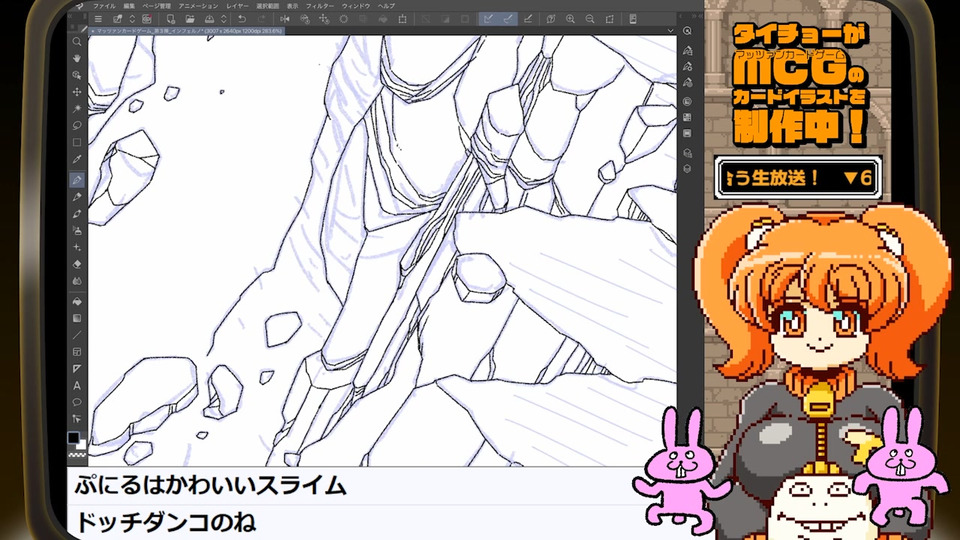The width and height of the screenshot is (960, 540).
Task: Open the ヘルプ menu
Action: (x=386, y=6)
